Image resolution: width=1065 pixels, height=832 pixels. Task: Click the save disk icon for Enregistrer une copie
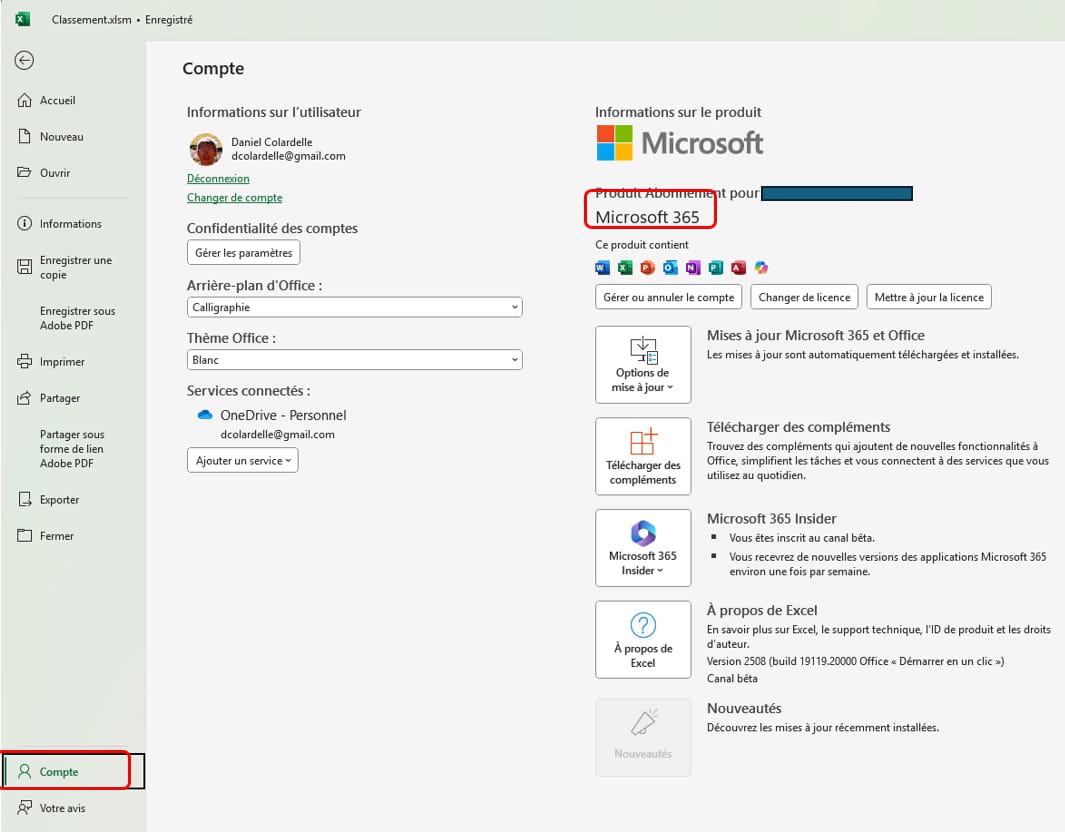(x=24, y=266)
